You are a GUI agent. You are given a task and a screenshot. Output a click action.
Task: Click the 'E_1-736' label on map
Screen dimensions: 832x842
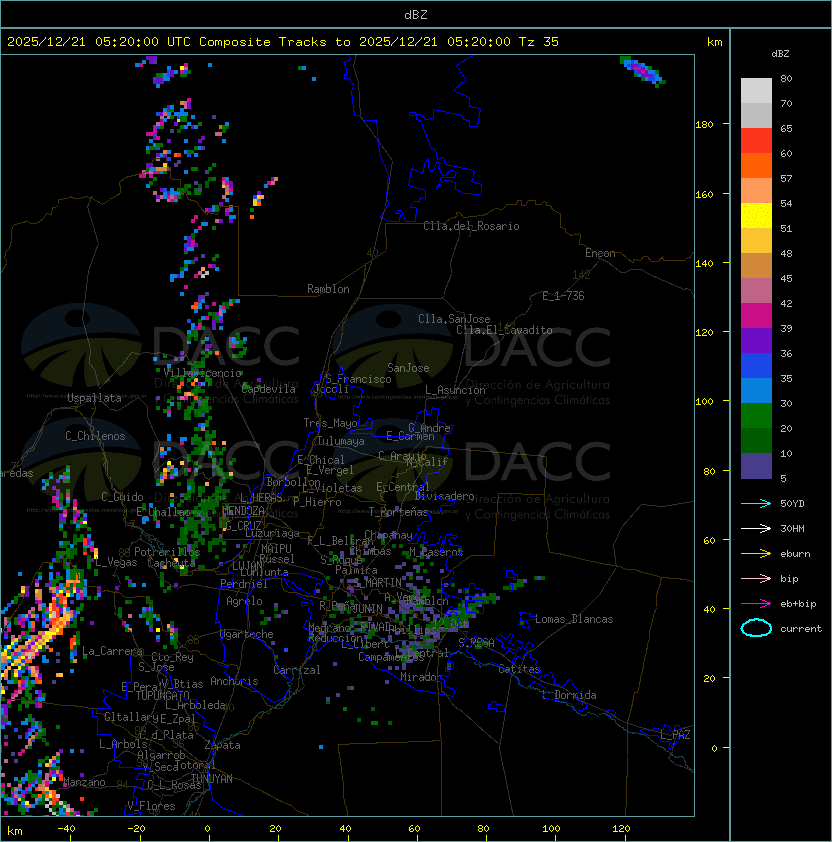(x=563, y=296)
